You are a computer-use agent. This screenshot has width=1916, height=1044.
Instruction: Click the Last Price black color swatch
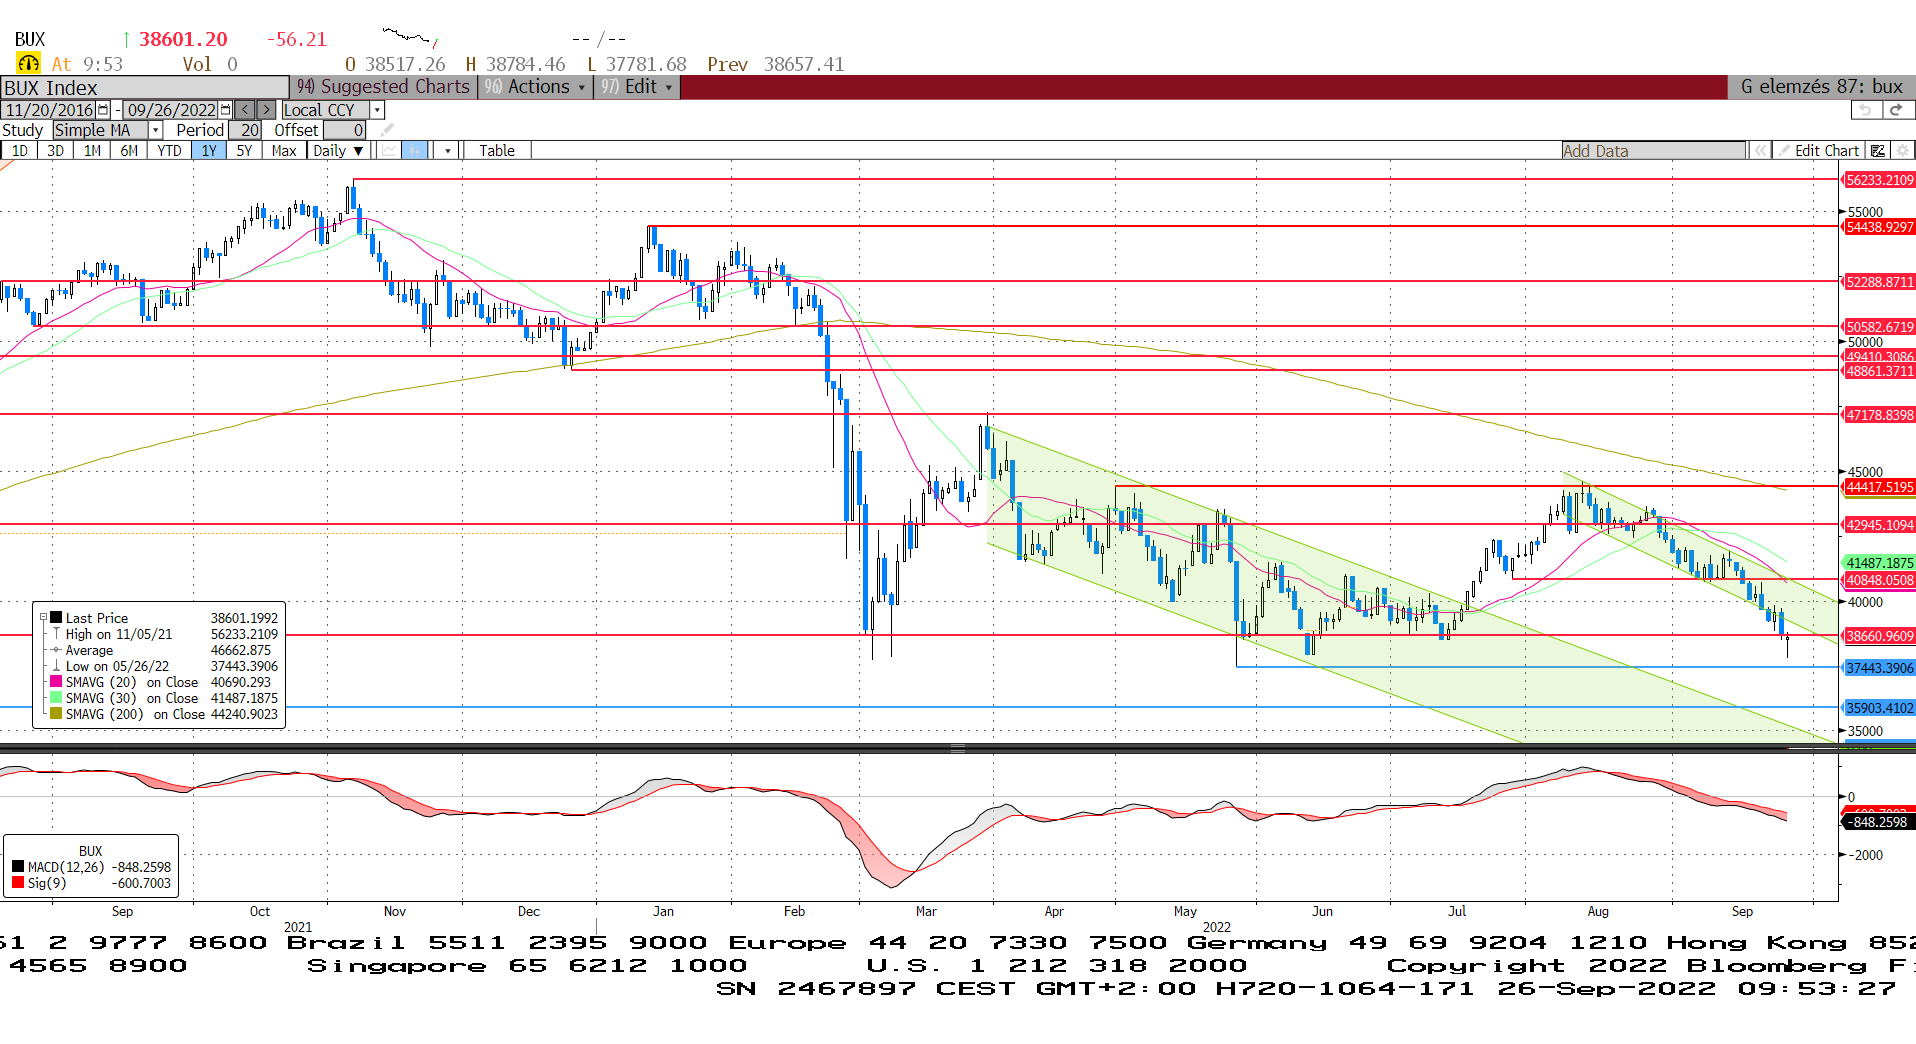57,618
